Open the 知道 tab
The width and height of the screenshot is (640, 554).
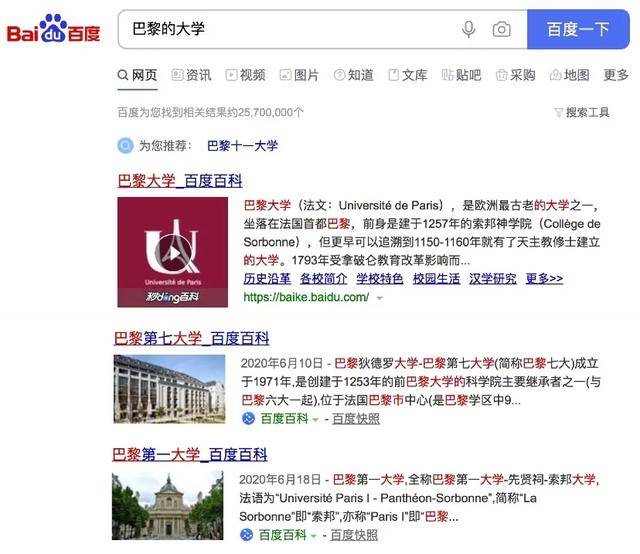tap(353, 75)
